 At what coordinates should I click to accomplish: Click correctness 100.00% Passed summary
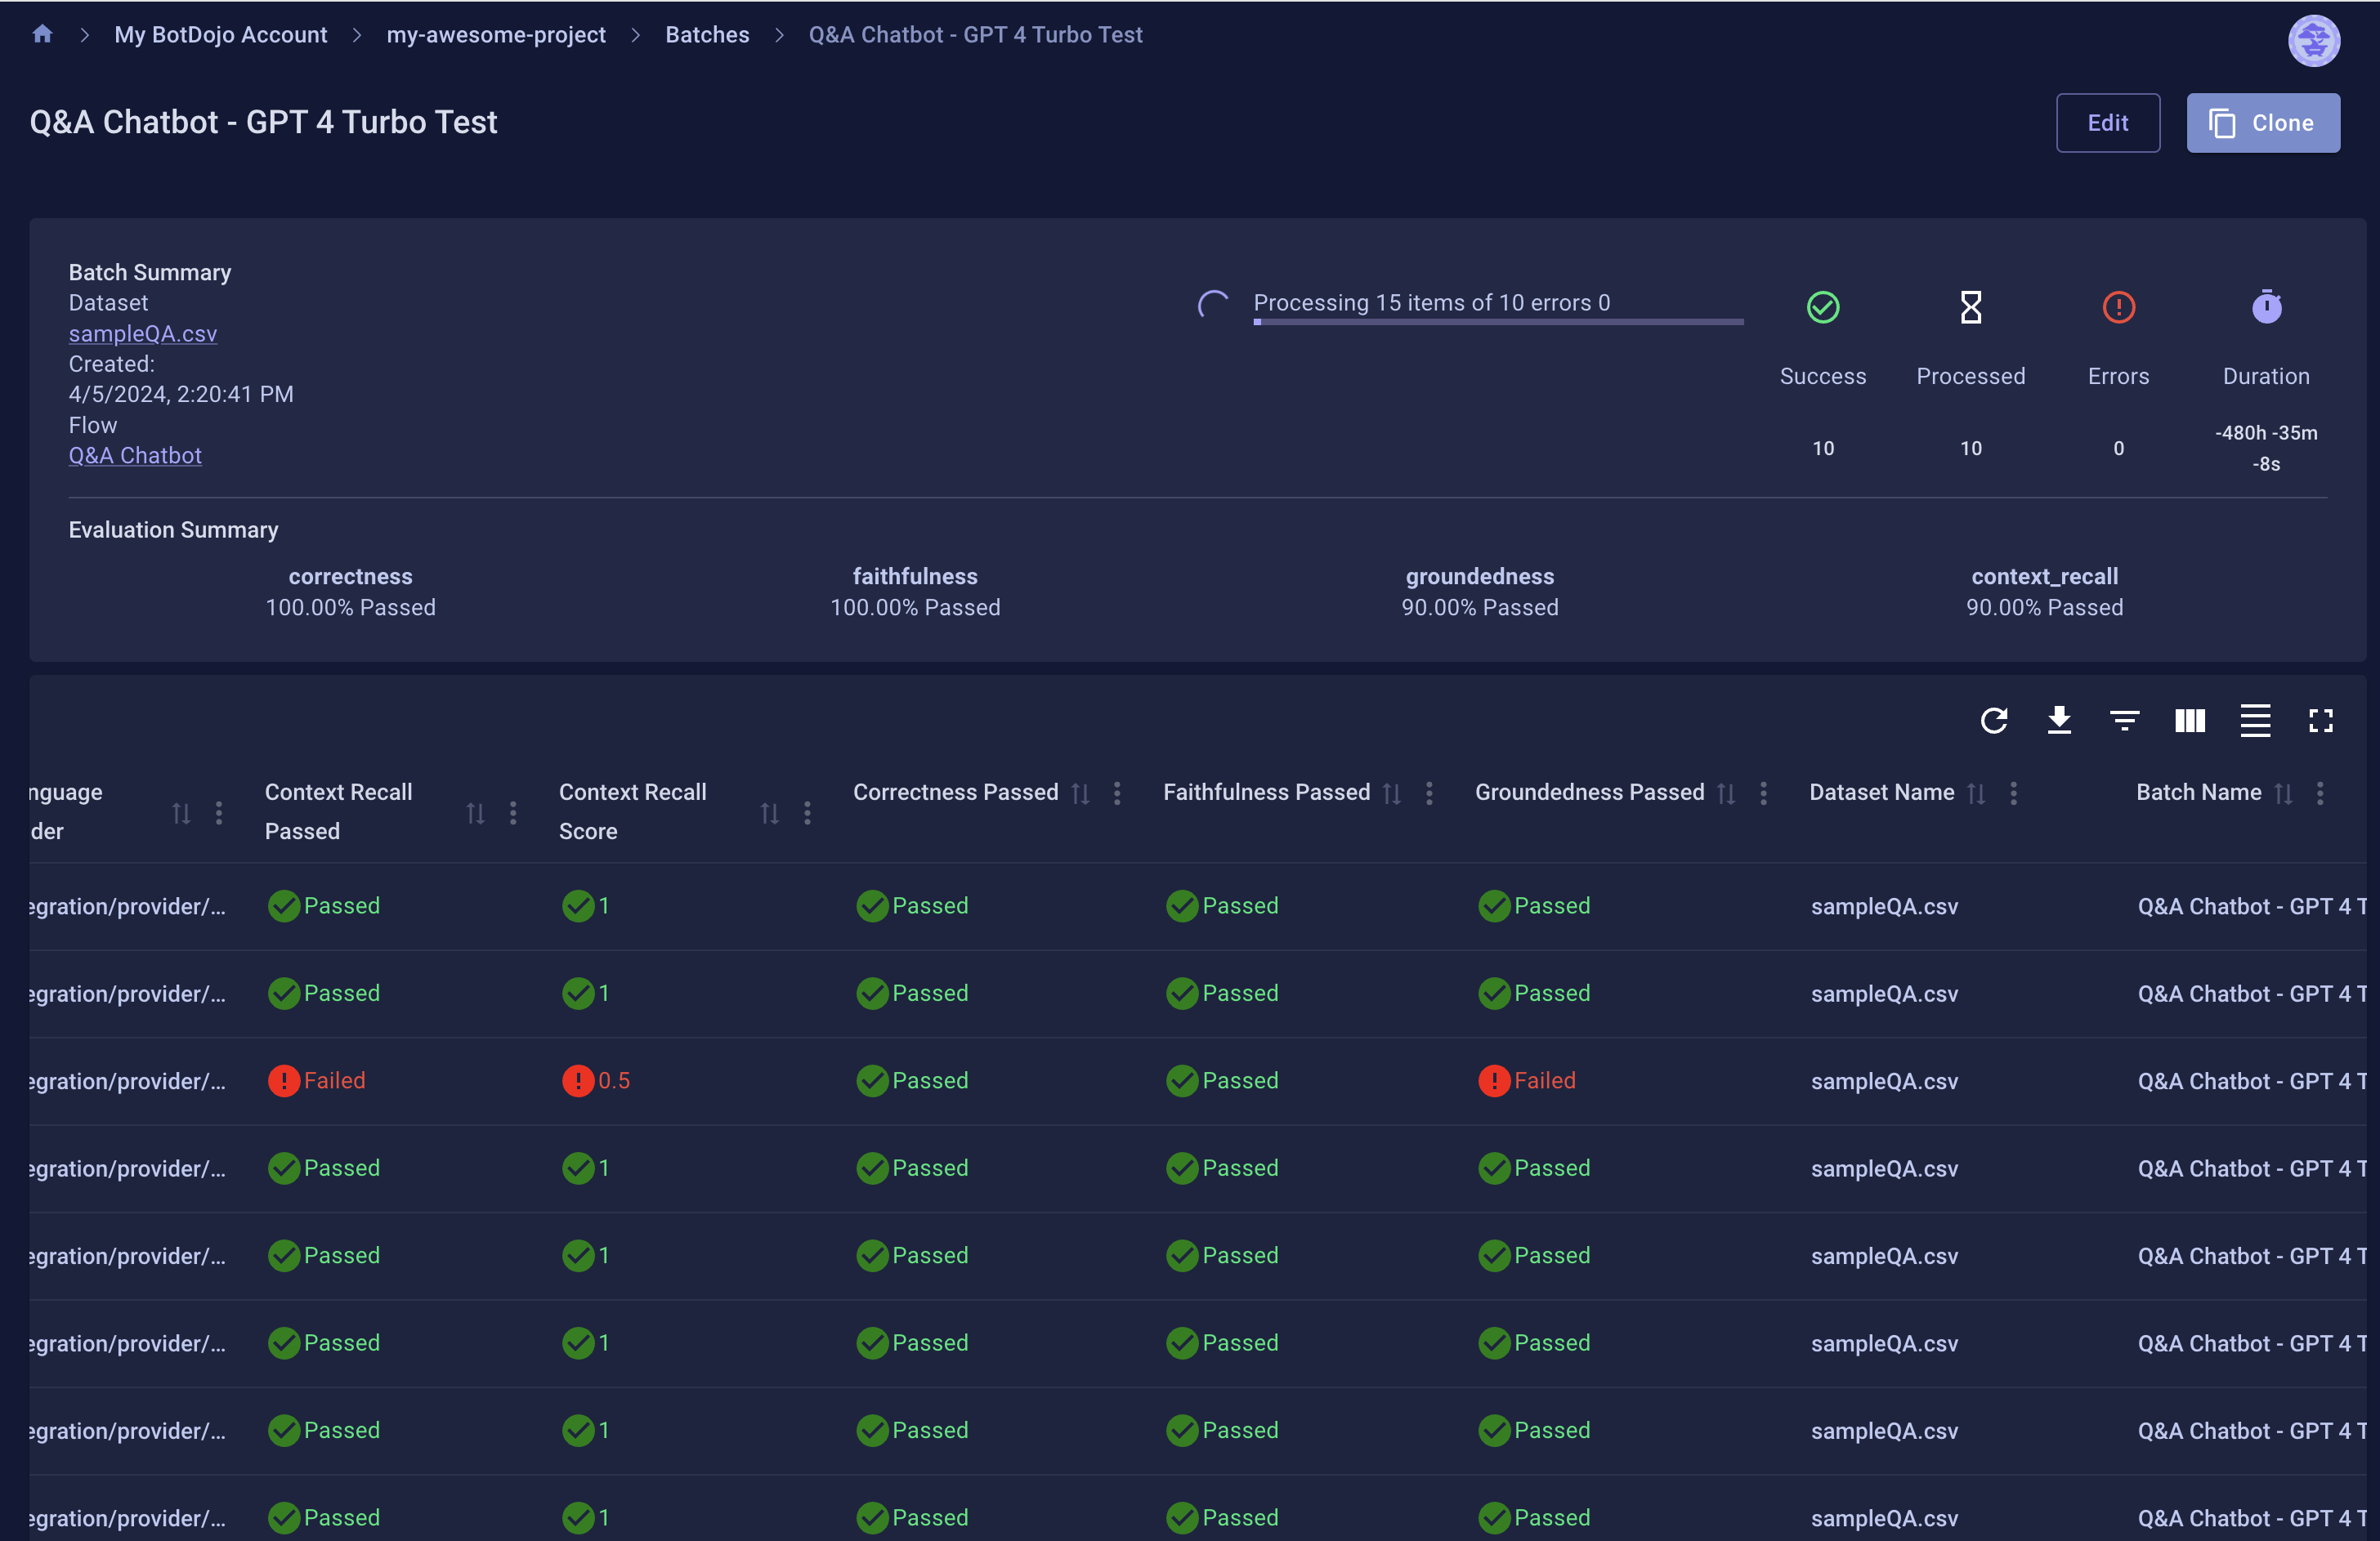tap(350, 592)
